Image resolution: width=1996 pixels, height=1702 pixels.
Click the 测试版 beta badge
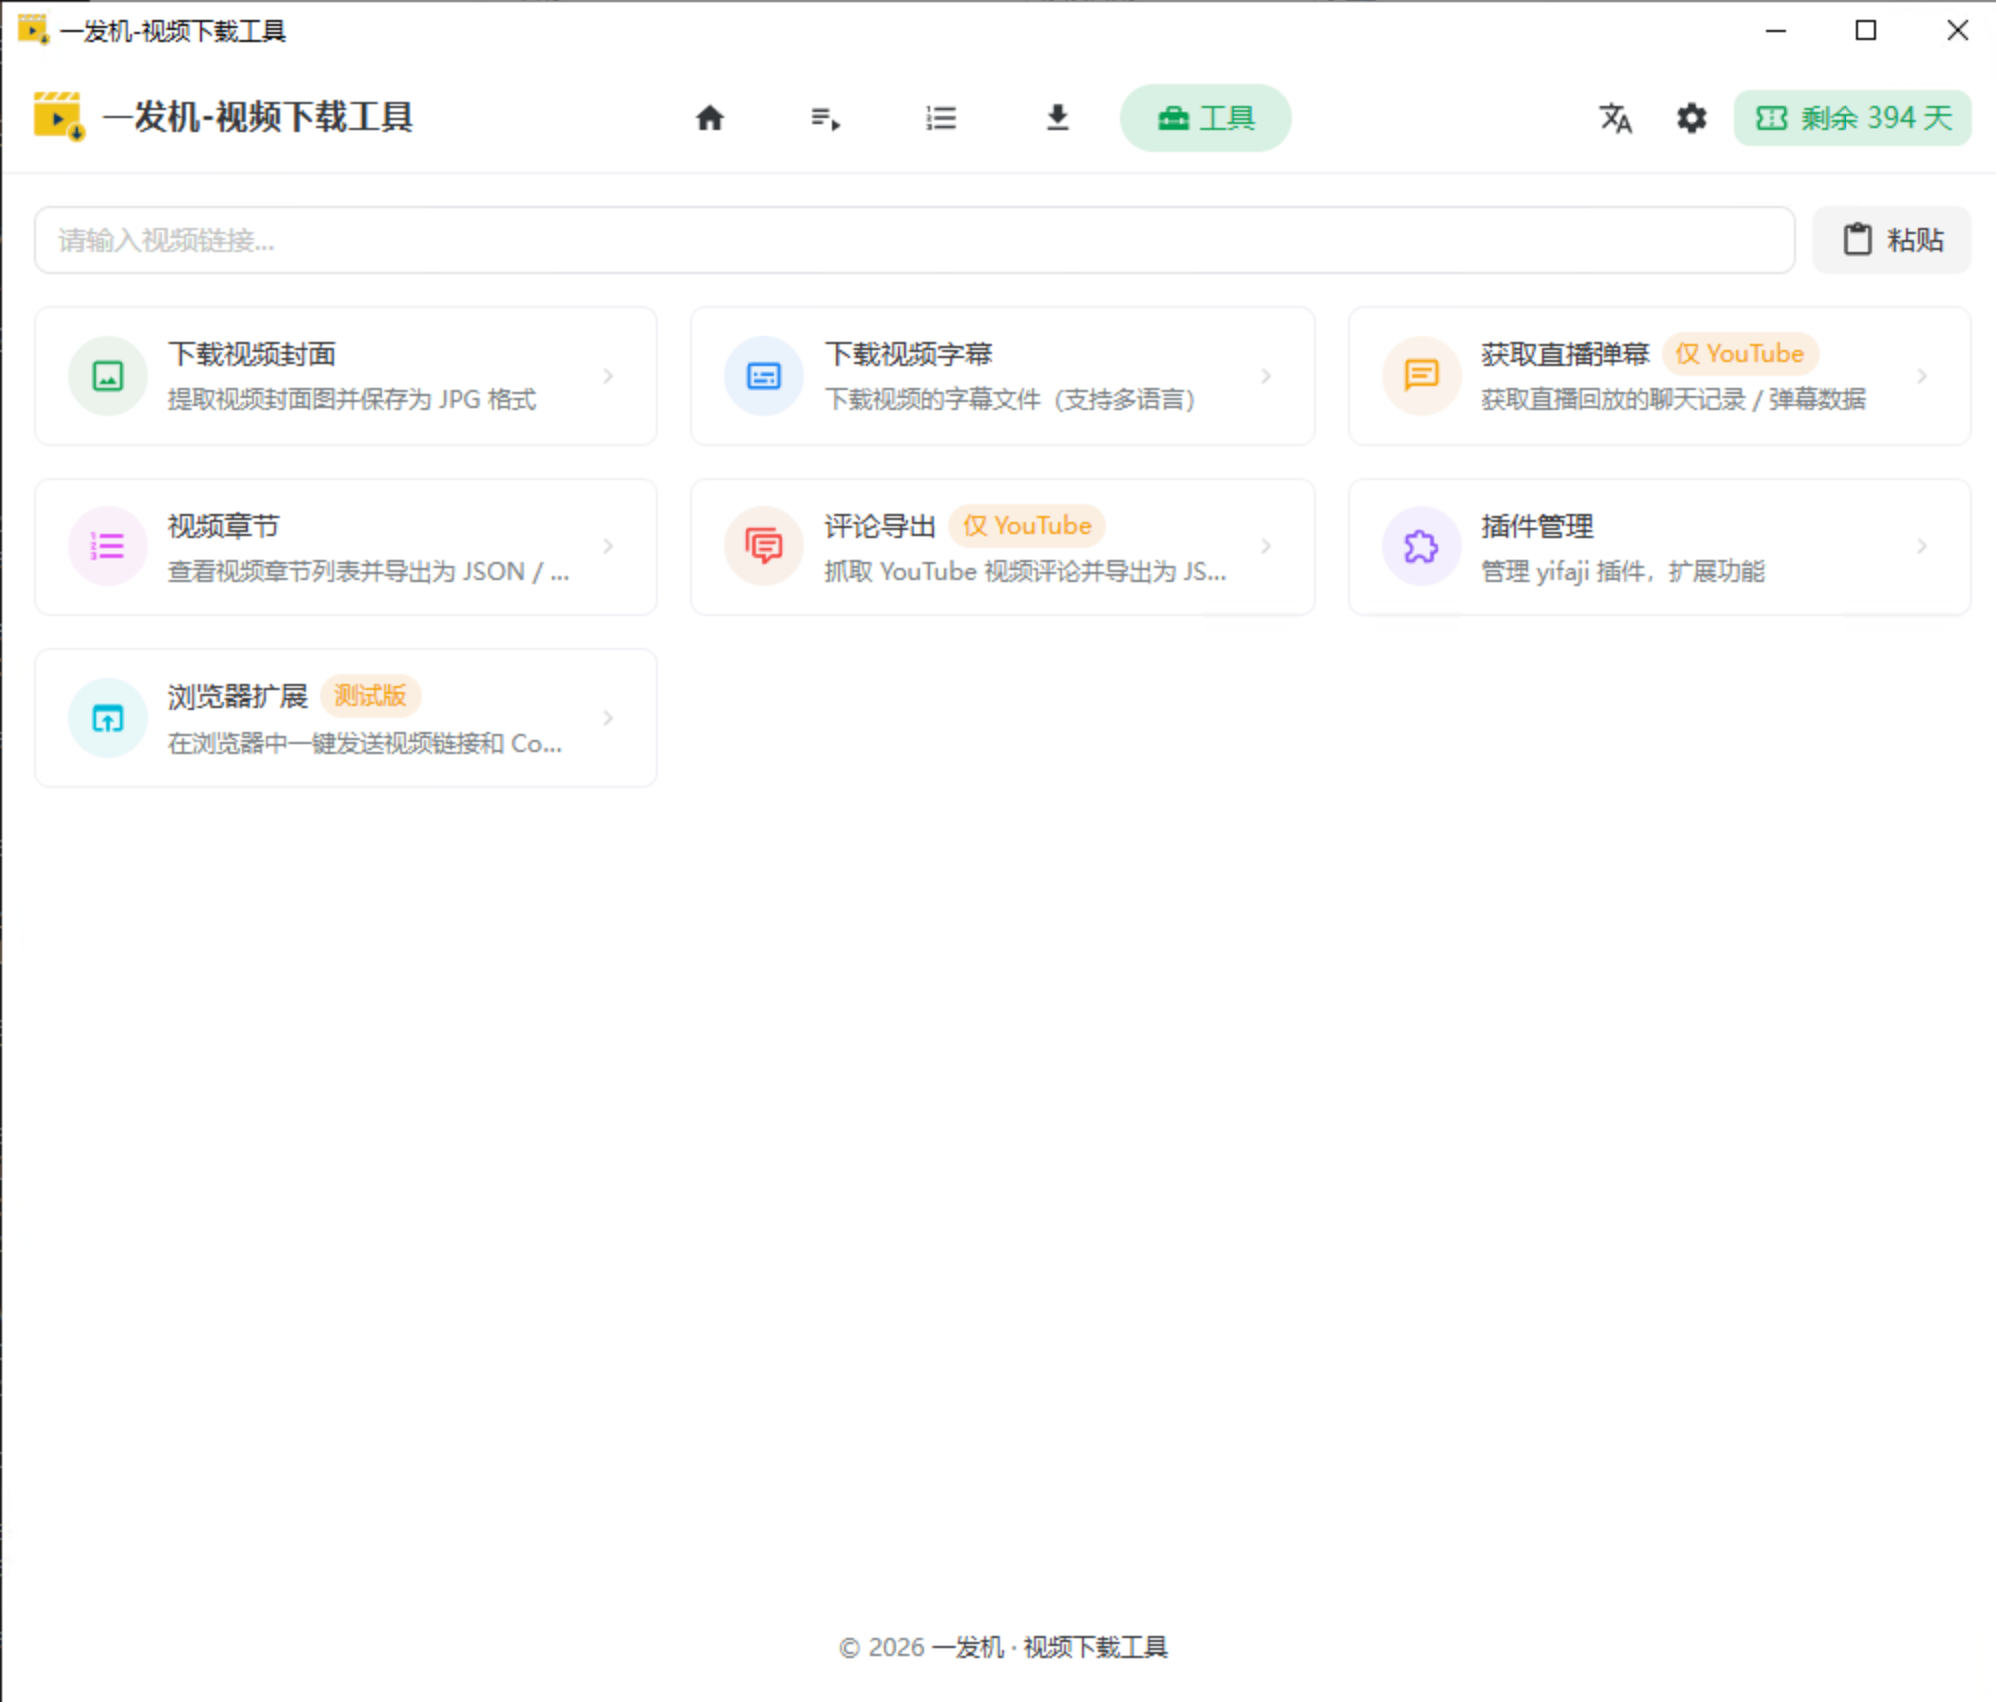pos(370,696)
